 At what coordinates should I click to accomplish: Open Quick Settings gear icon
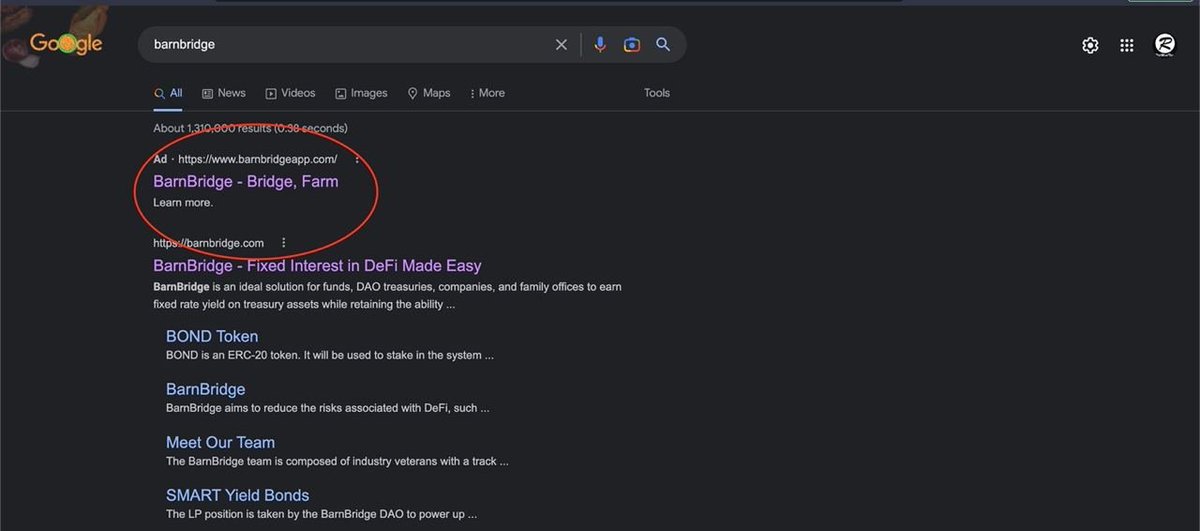[1090, 45]
